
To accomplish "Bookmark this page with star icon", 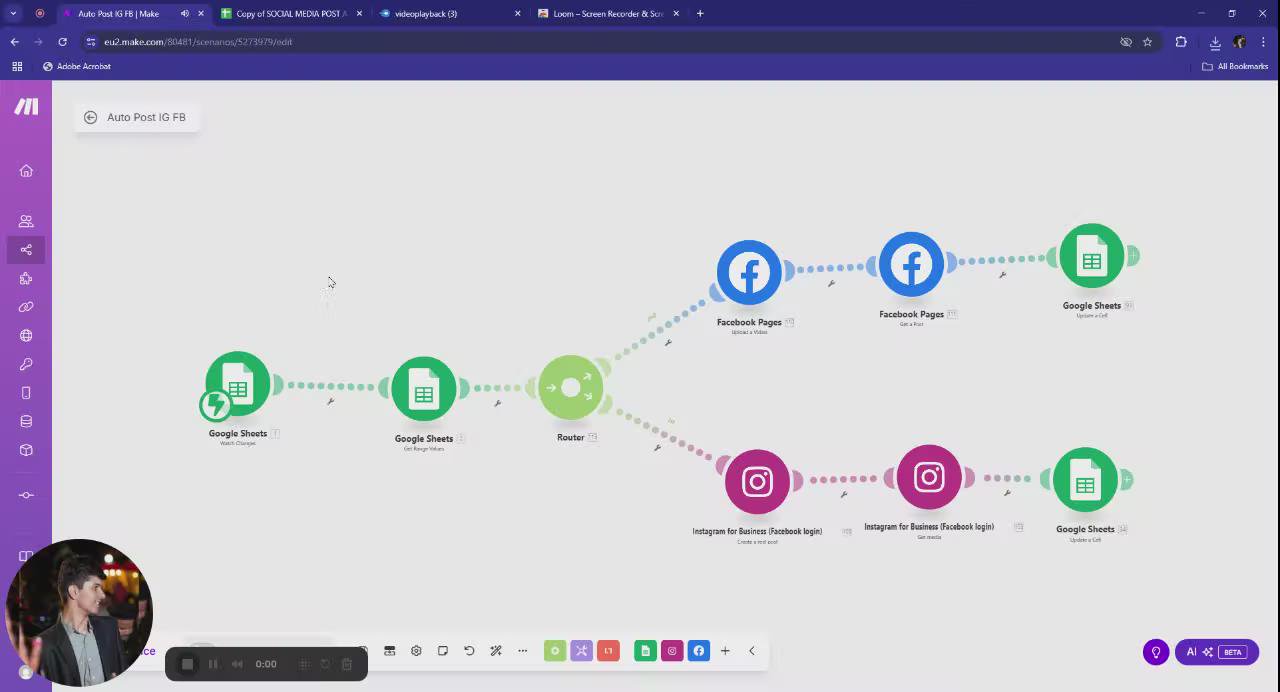I will coord(1147,42).
